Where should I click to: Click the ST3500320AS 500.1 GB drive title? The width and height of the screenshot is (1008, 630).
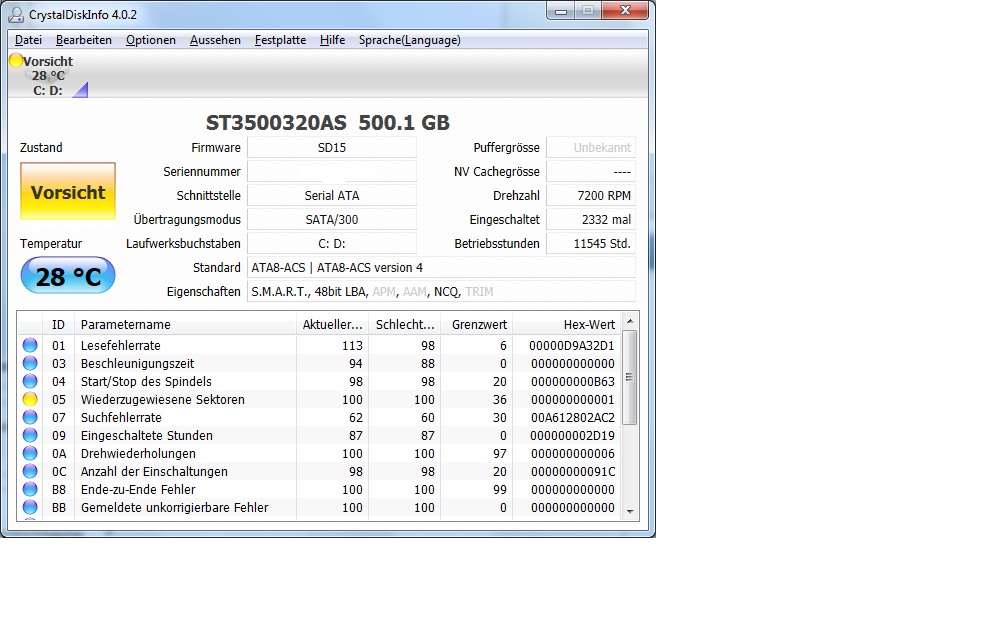[328, 122]
